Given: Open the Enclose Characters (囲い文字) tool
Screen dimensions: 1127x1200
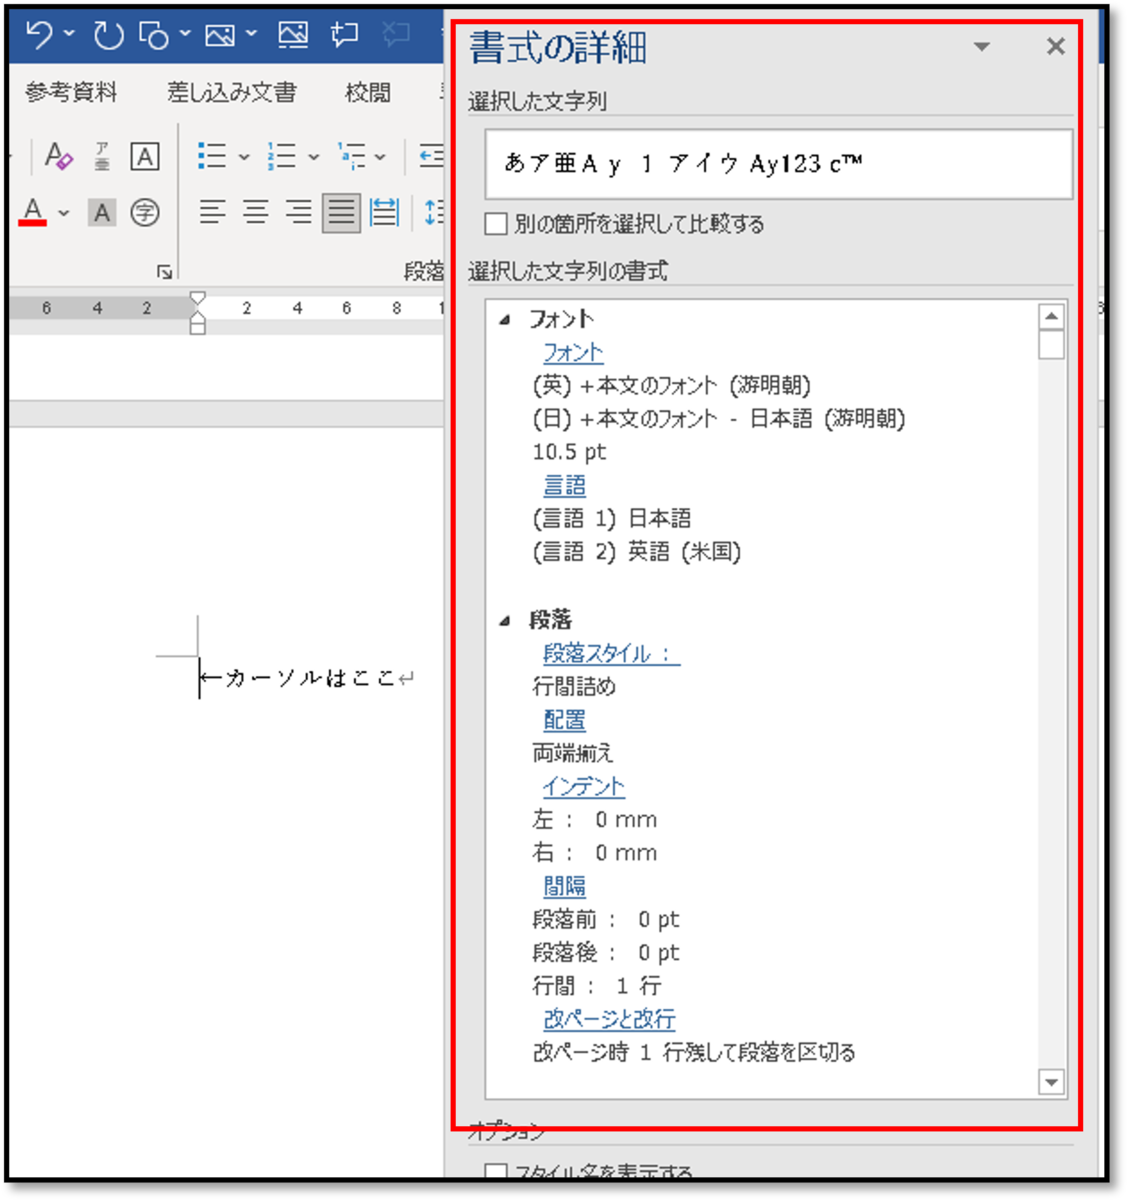Looking at the screenshot, I should tap(143, 213).
